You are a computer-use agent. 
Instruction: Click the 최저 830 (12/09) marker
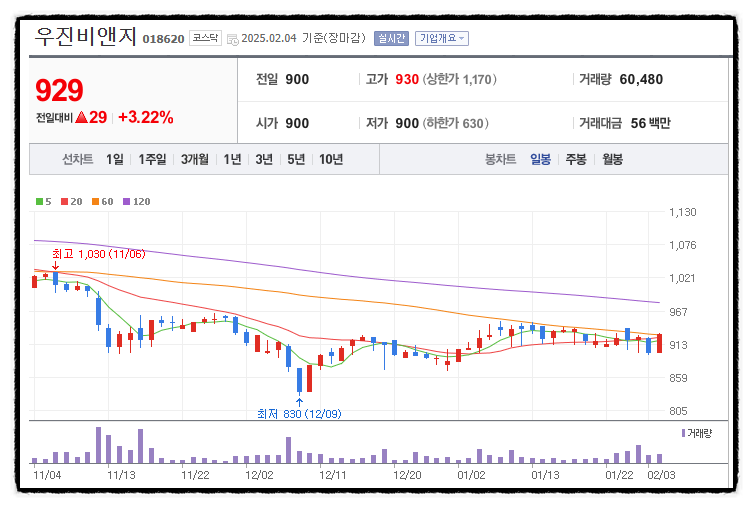[299, 414]
